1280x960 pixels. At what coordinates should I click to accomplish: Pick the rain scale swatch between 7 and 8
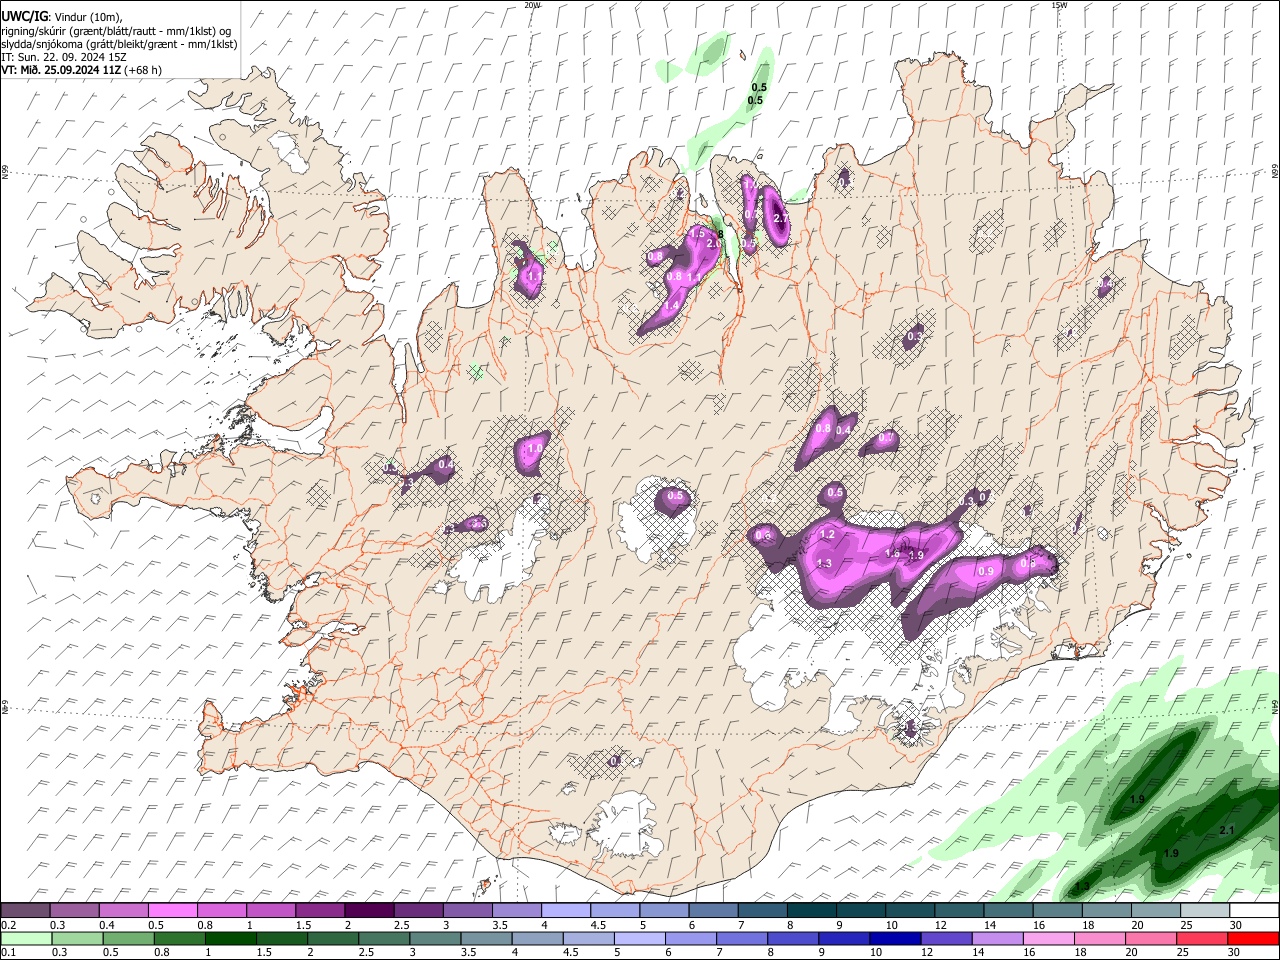[x=740, y=938]
